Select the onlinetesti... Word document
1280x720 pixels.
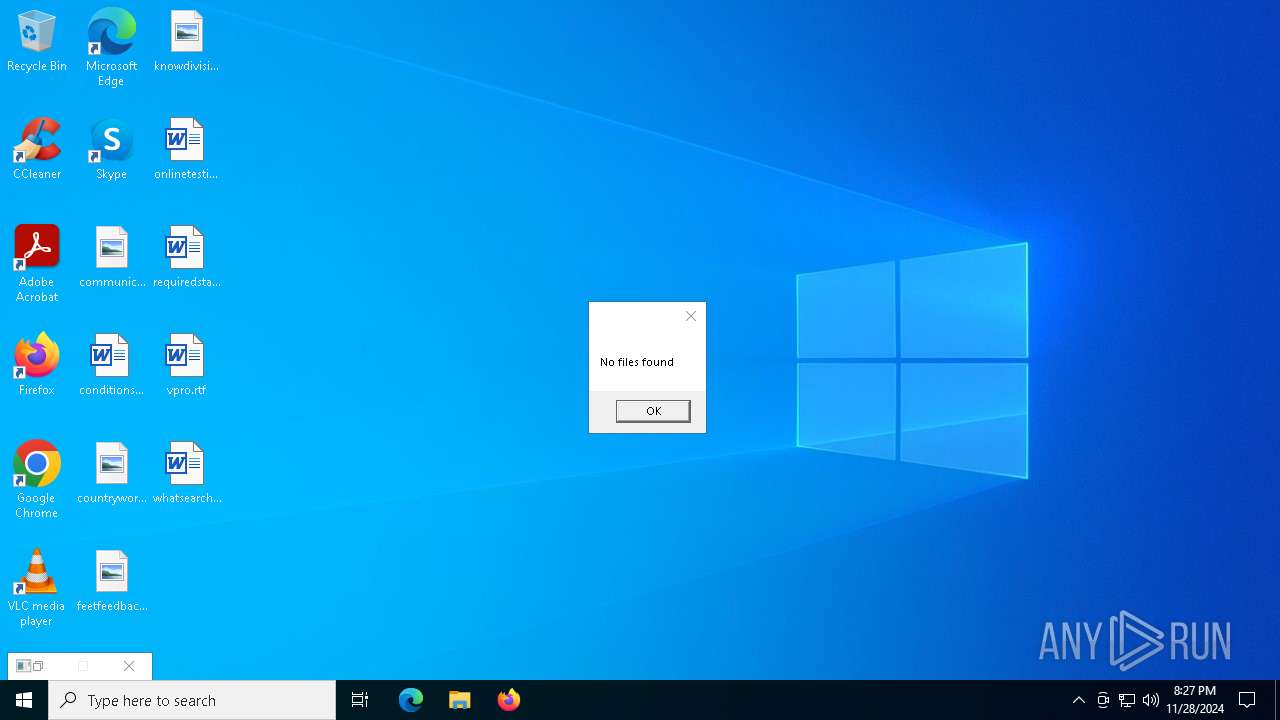pyautogui.click(x=186, y=149)
